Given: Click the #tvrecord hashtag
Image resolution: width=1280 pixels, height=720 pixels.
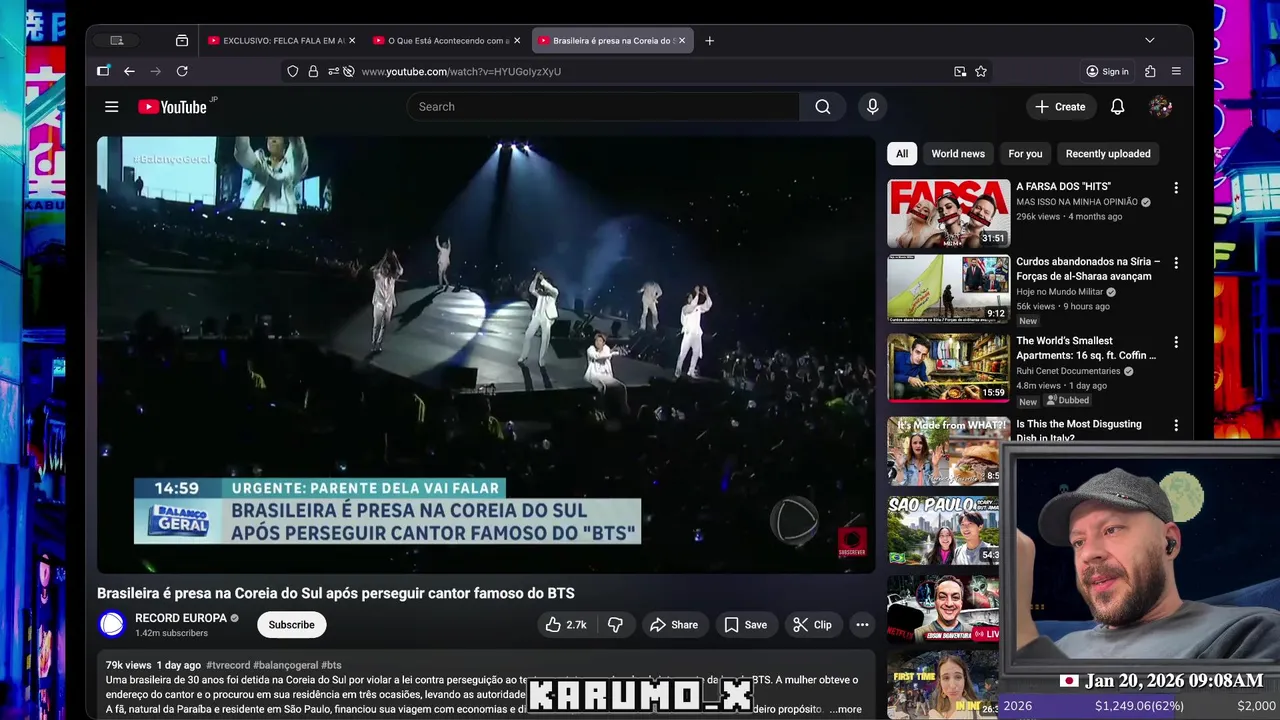Looking at the screenshot, I should point(228,665).
